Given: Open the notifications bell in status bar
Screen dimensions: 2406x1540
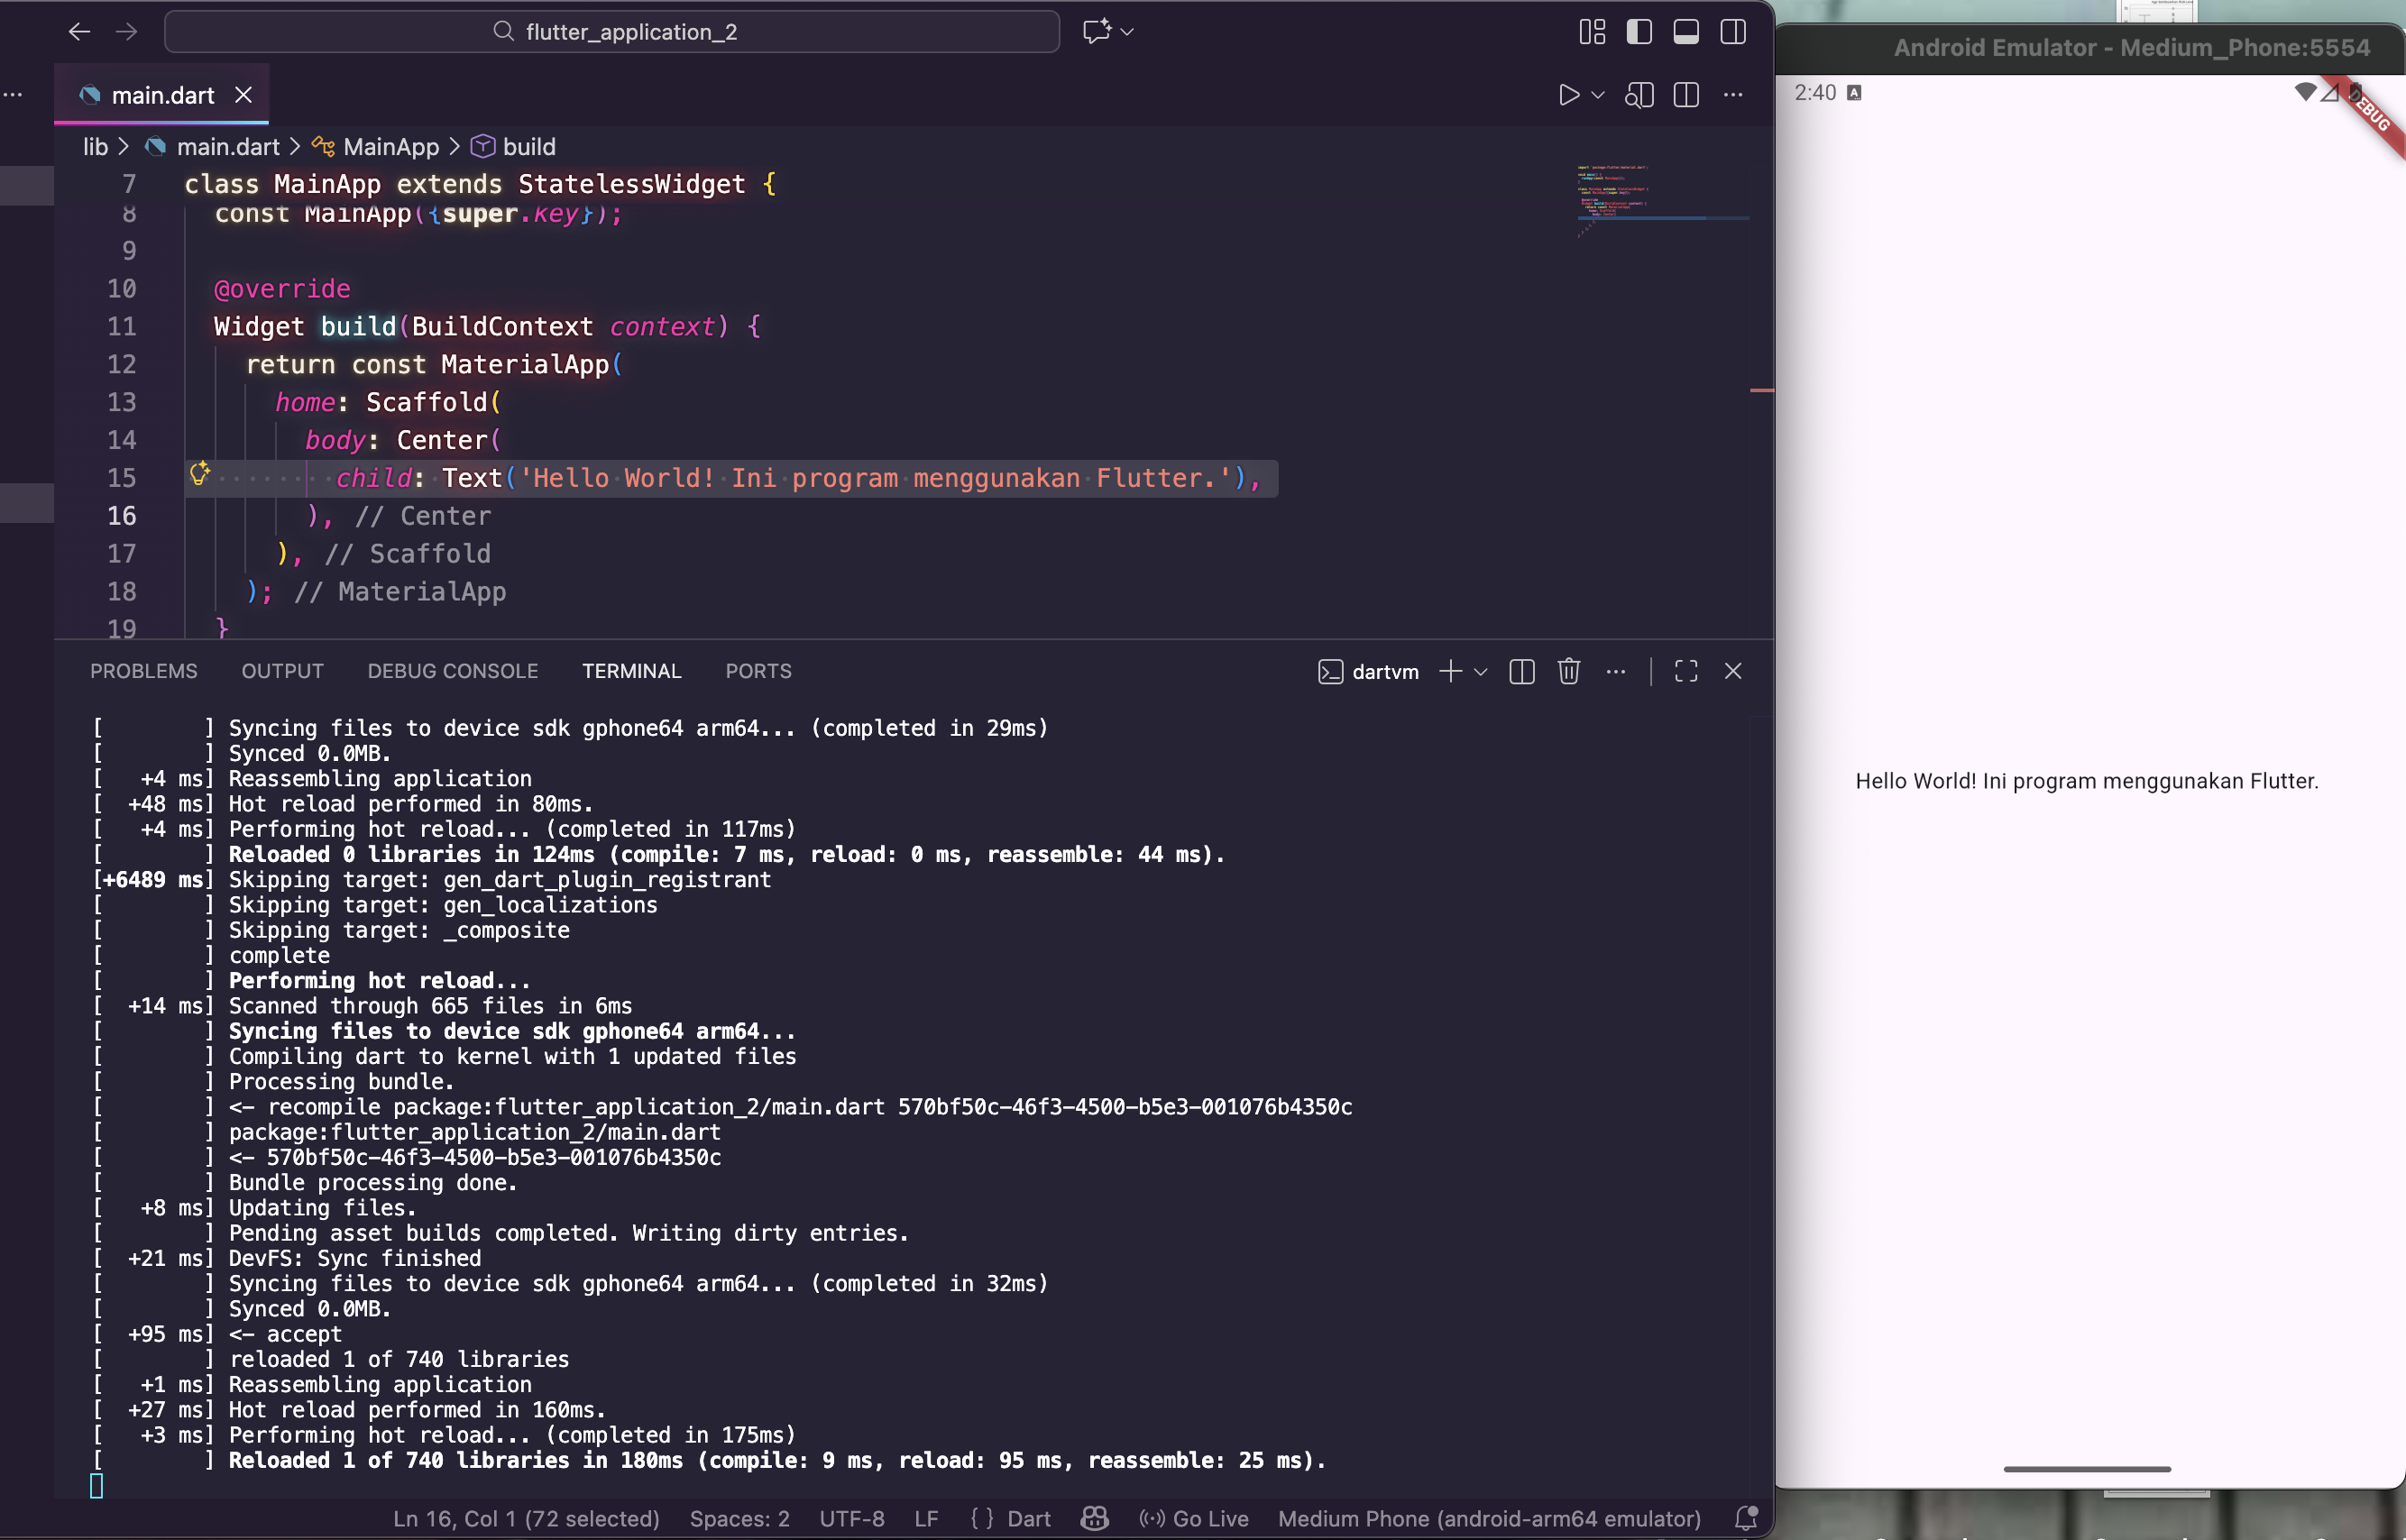Looking at the screenshot, I should (x=1746, y=1518).
